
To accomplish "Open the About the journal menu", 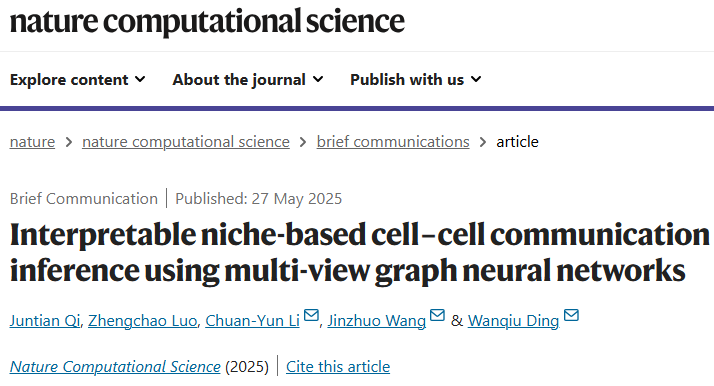I will [x=248, y=80].
